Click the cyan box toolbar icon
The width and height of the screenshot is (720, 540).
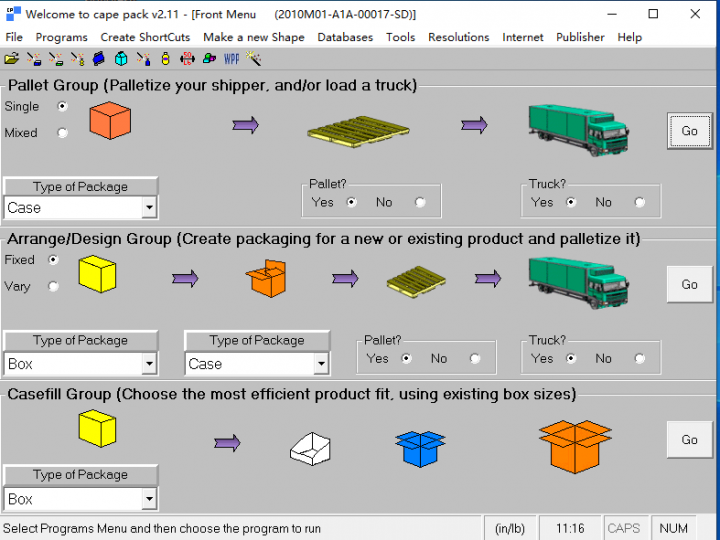[x=121, y=59]
